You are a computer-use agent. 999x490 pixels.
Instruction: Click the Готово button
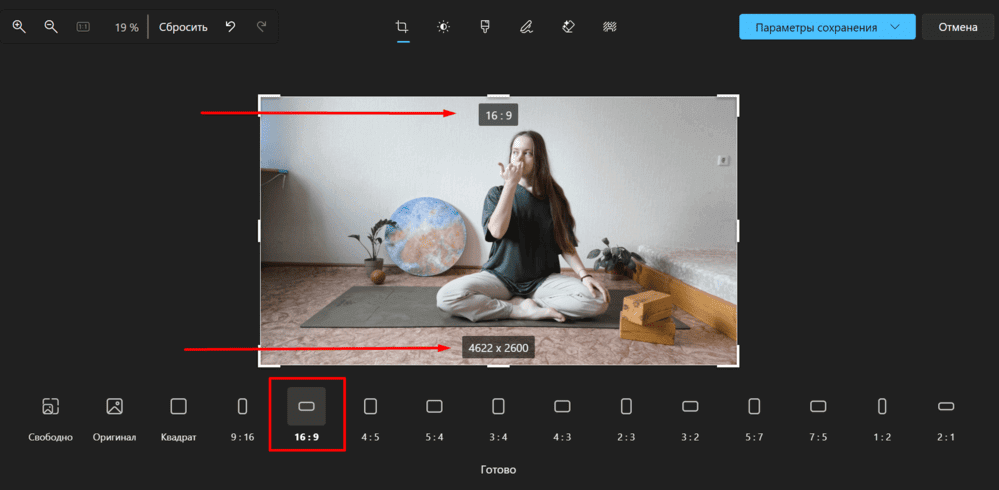coord(498,470)
